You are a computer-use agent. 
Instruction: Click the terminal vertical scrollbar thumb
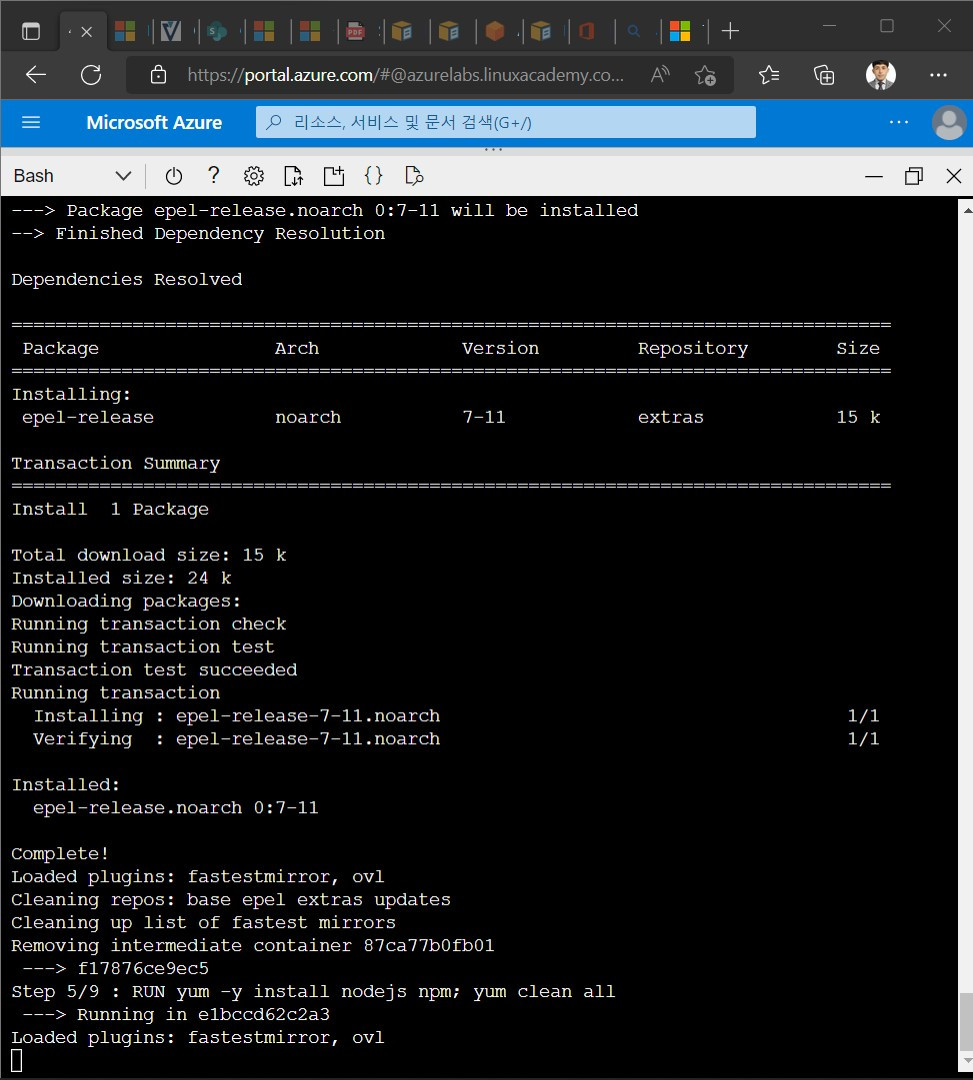point(966,1021)
